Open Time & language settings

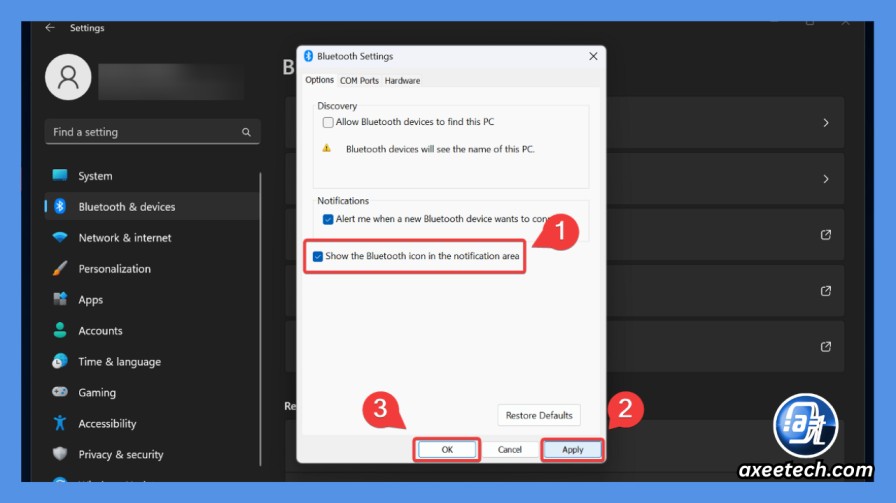(152, 361)
